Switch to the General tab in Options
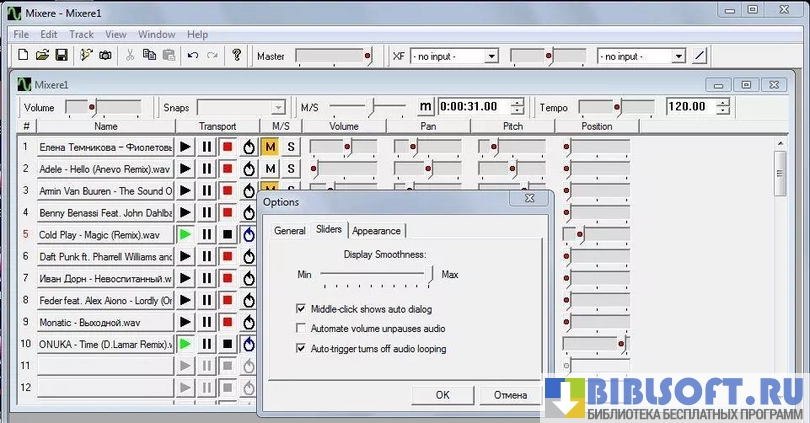 [x=290, y=230]
